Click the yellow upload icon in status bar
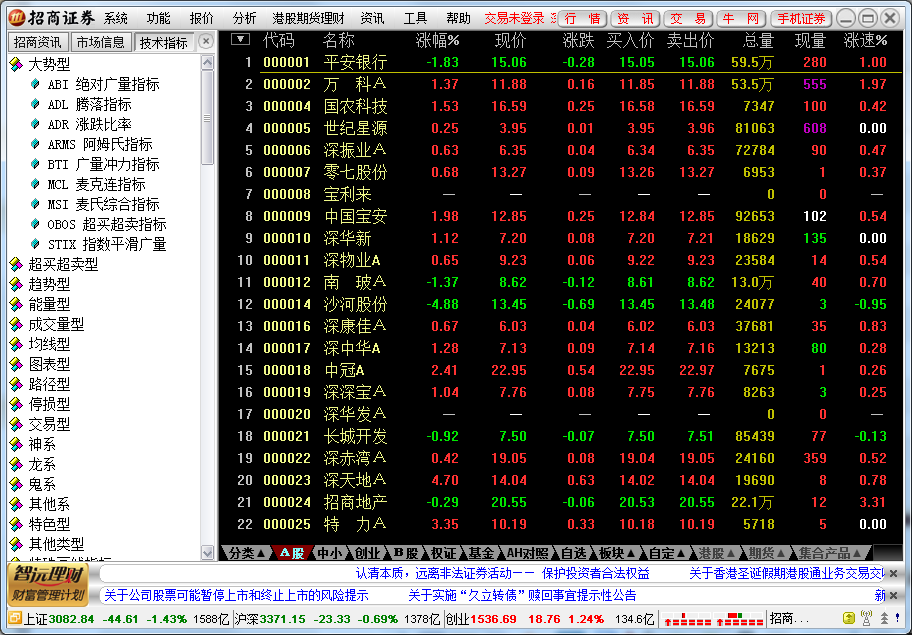Viewport: 912px width, 635px height. [x=849, y=619]
